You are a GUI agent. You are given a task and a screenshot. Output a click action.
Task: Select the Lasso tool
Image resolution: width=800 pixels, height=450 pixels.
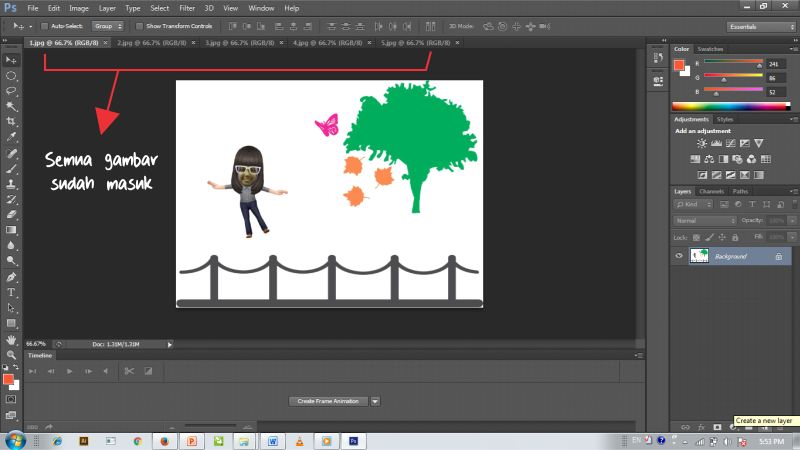[11, 91]
